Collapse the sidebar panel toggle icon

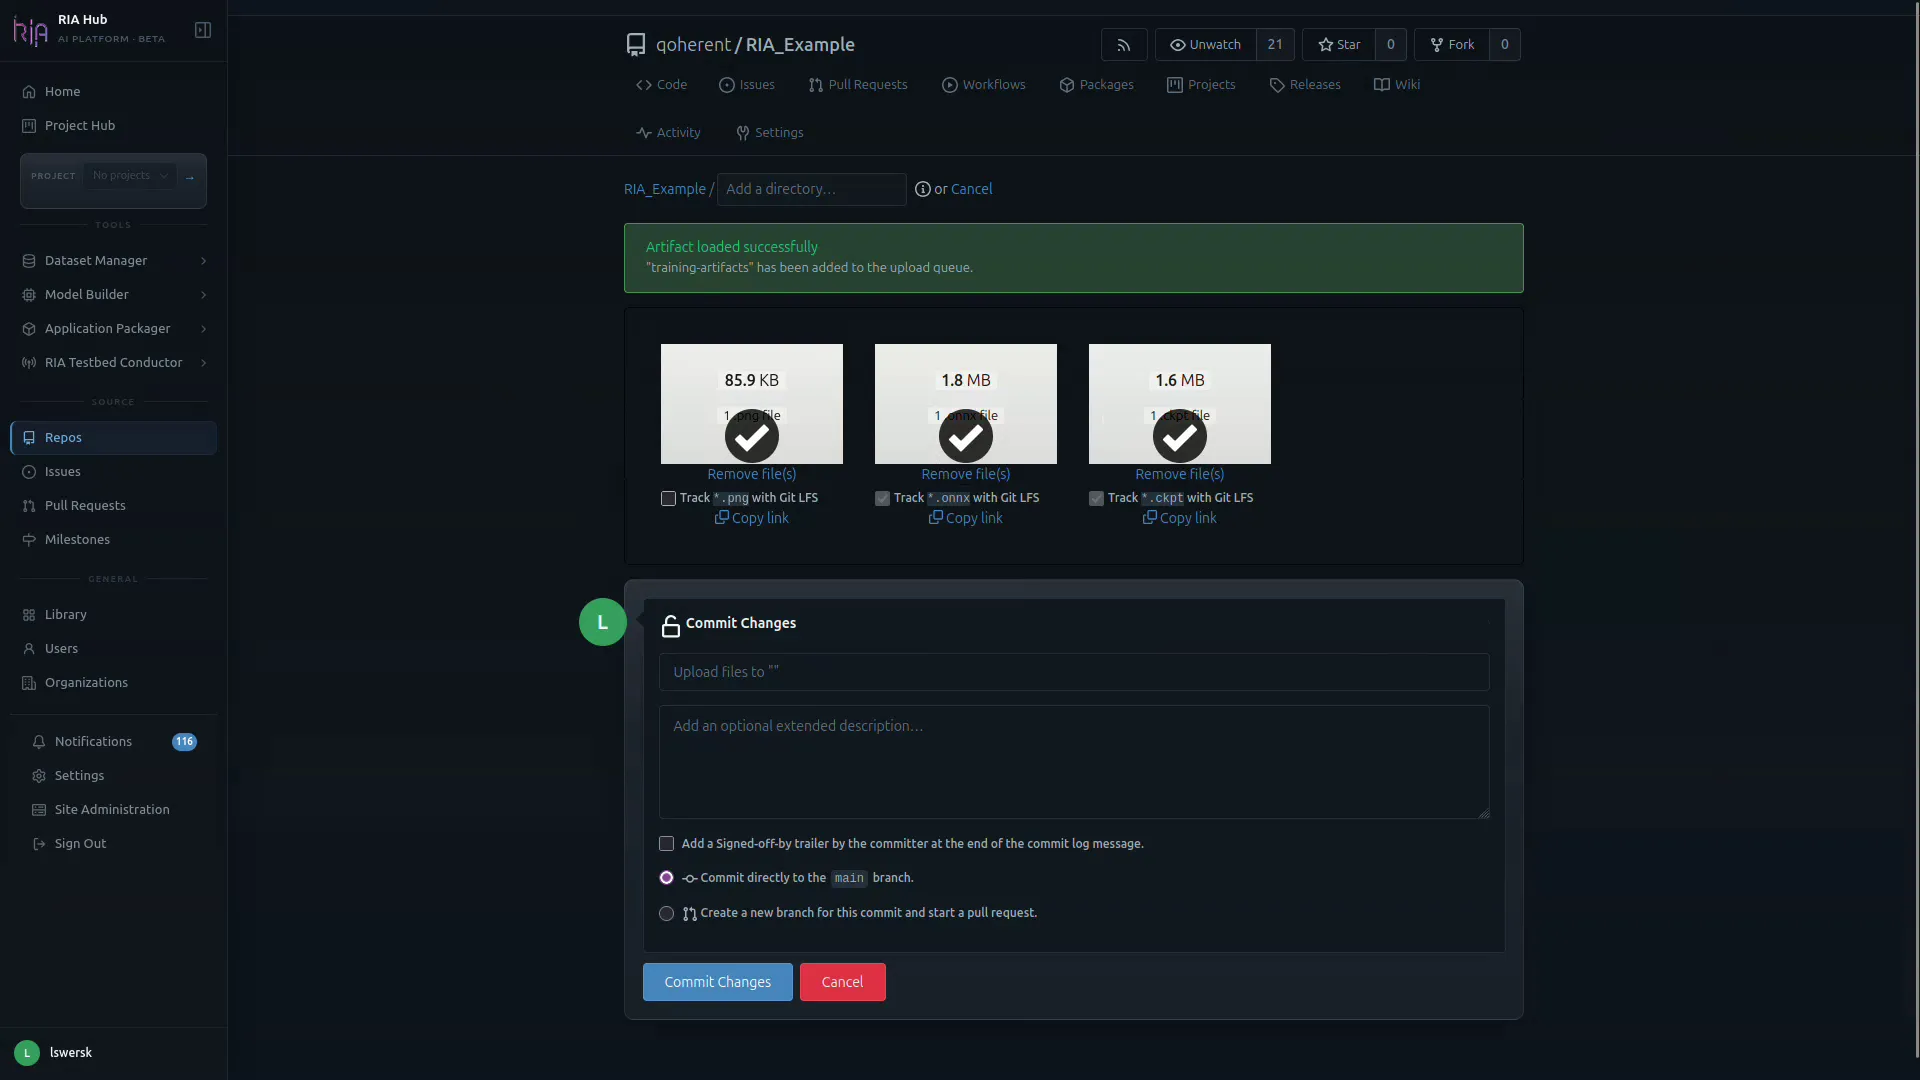[x=203, y=30]
